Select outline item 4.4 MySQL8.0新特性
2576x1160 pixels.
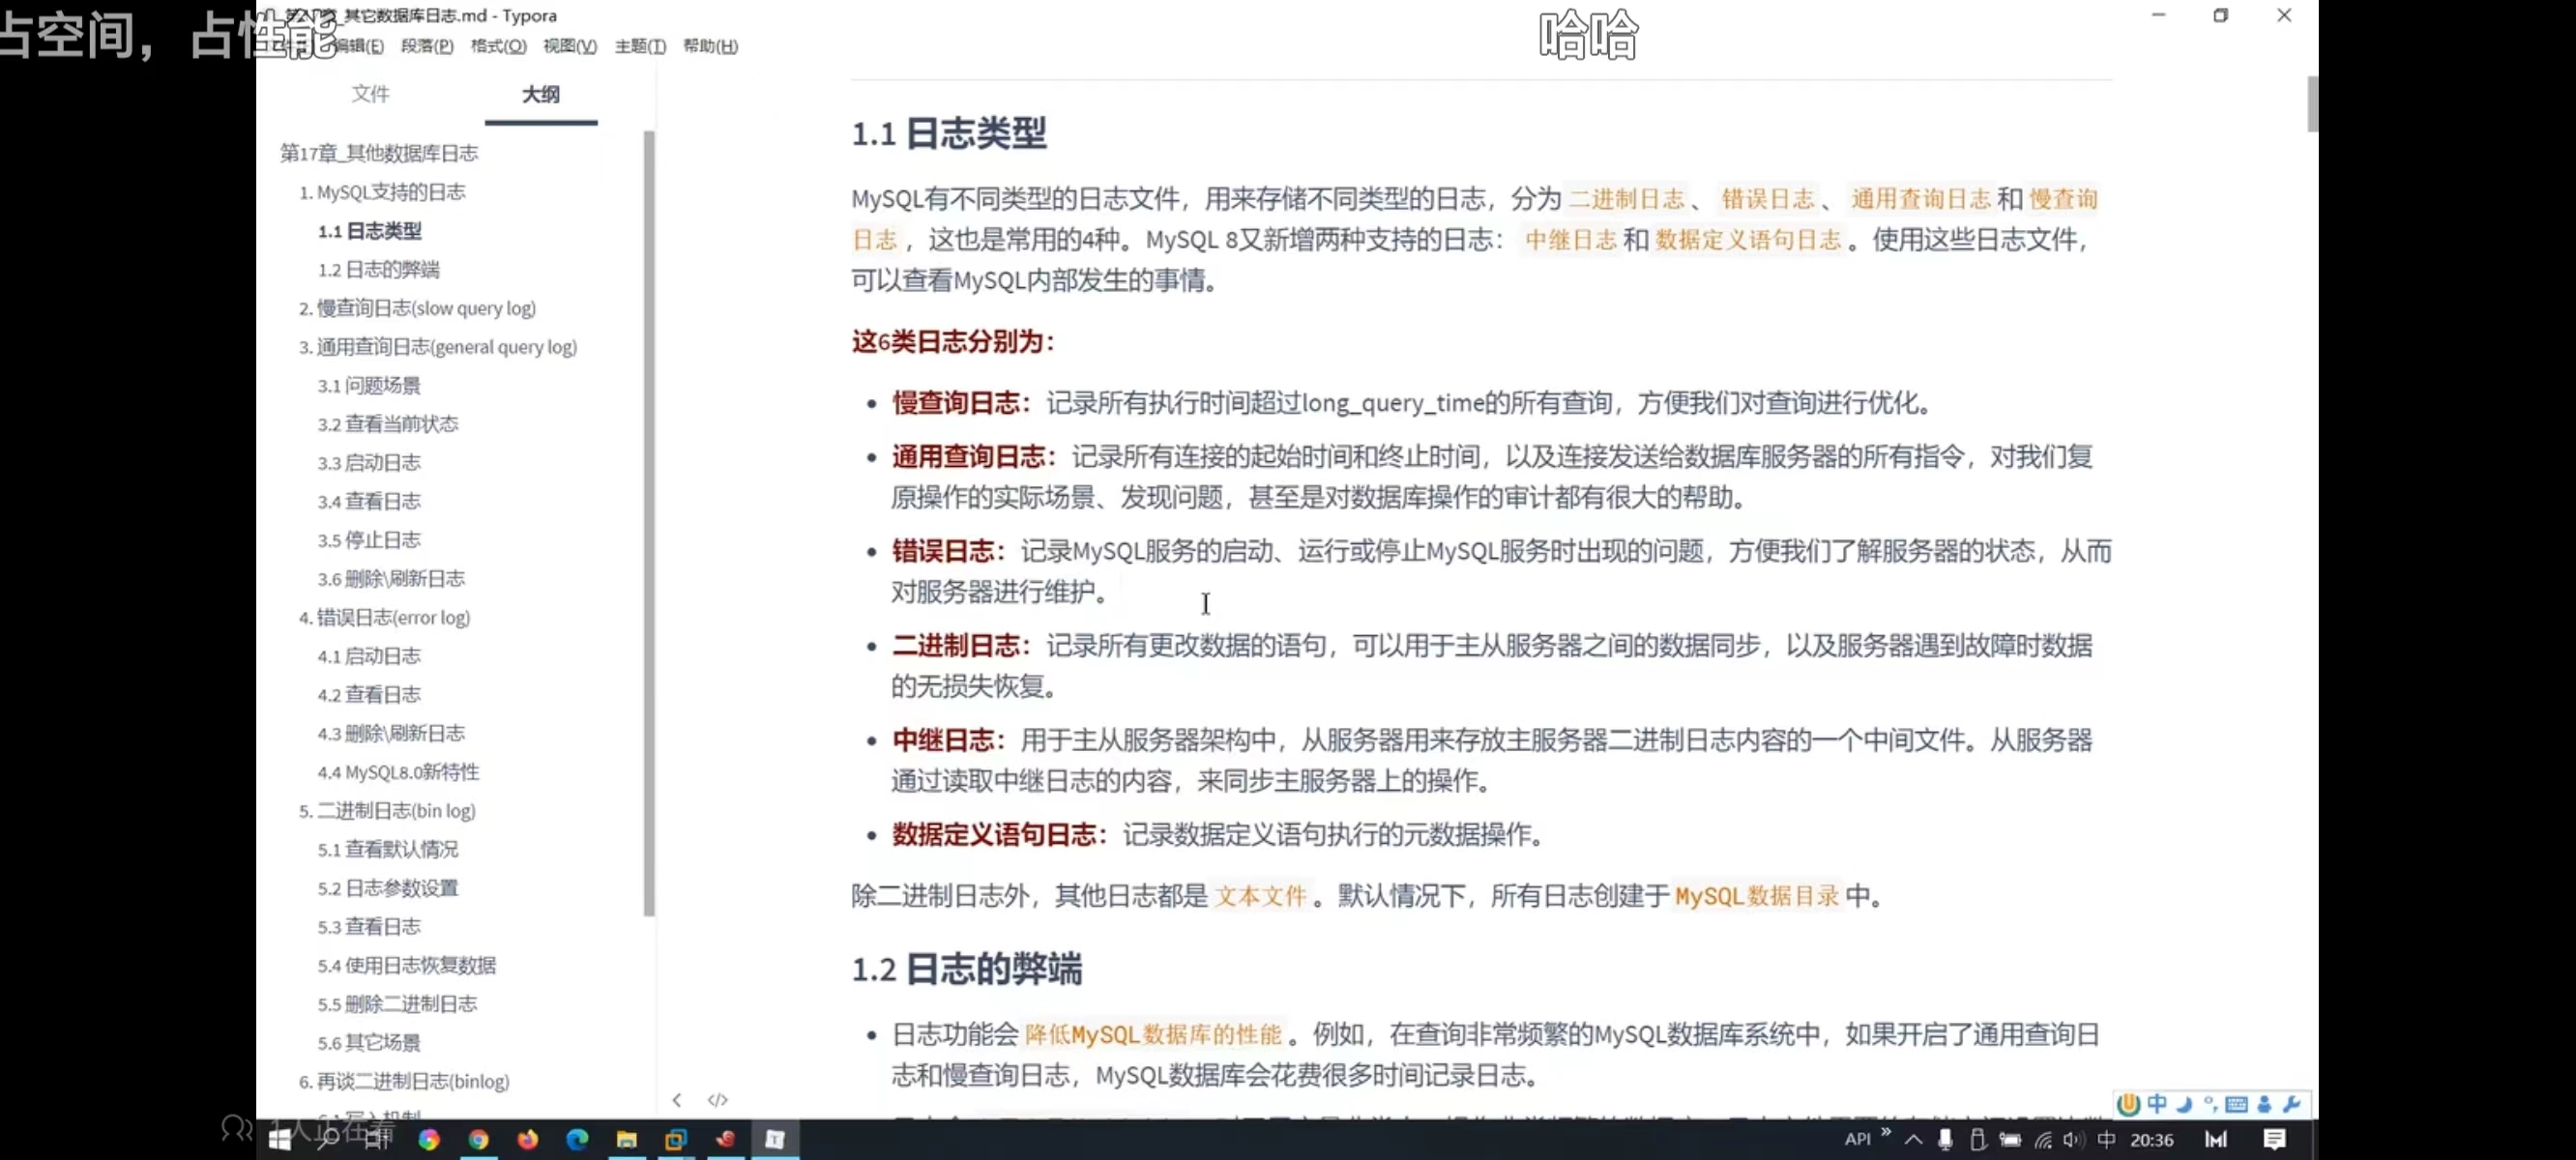click(x=398, y=772)
